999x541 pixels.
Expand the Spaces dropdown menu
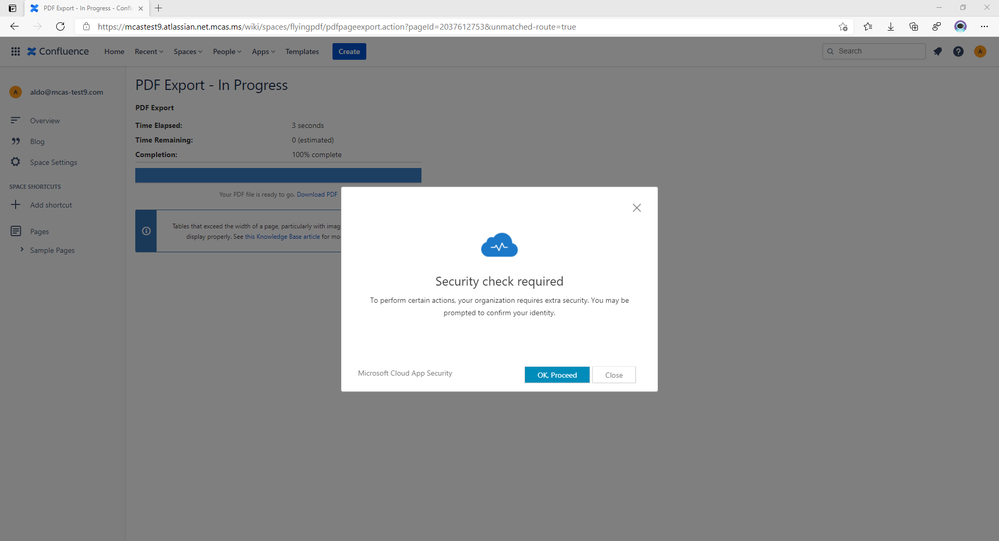(x=188, y=52)
